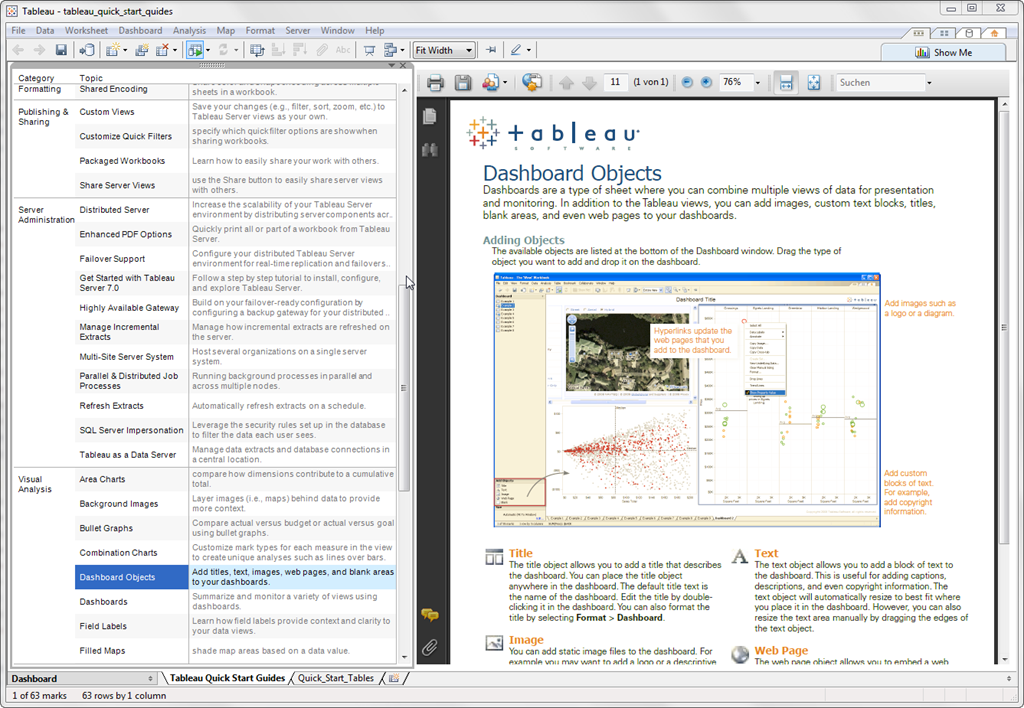
Task: Open the Attachments paperclip icon in PDF sidebar
Action: click(429, 647)
